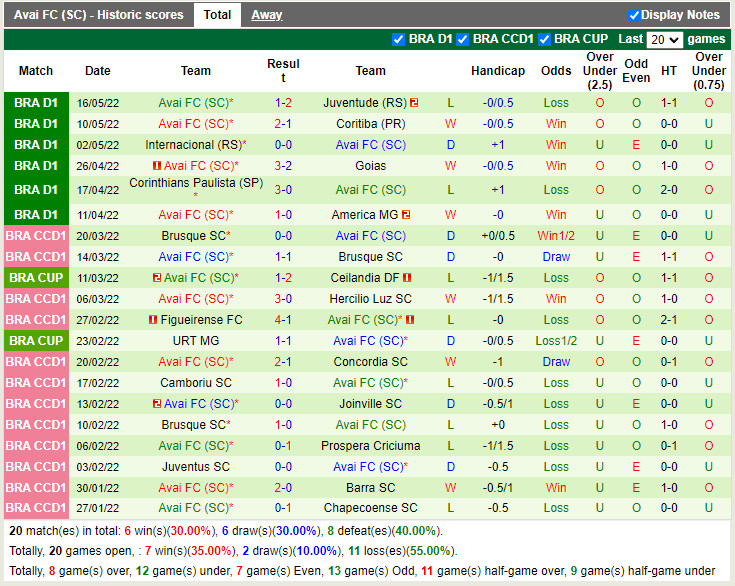Screen dimensions: 735x586
Task: Open Concordia SC team link
Action: 370,362
